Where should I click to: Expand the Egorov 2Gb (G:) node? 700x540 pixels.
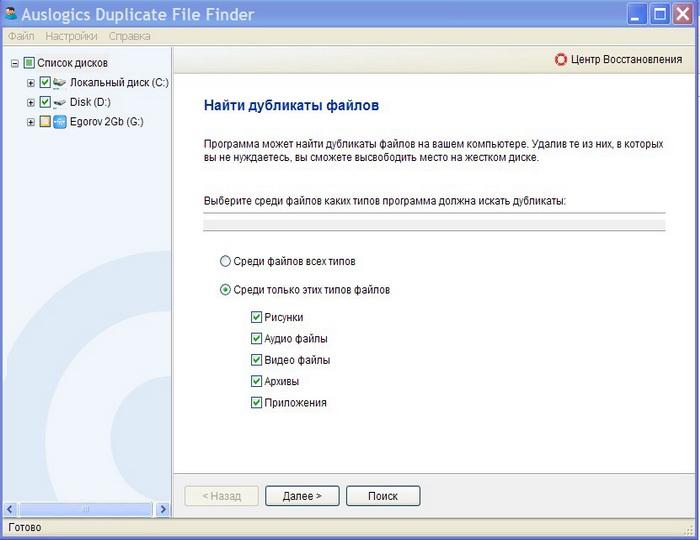coord(30,122)
